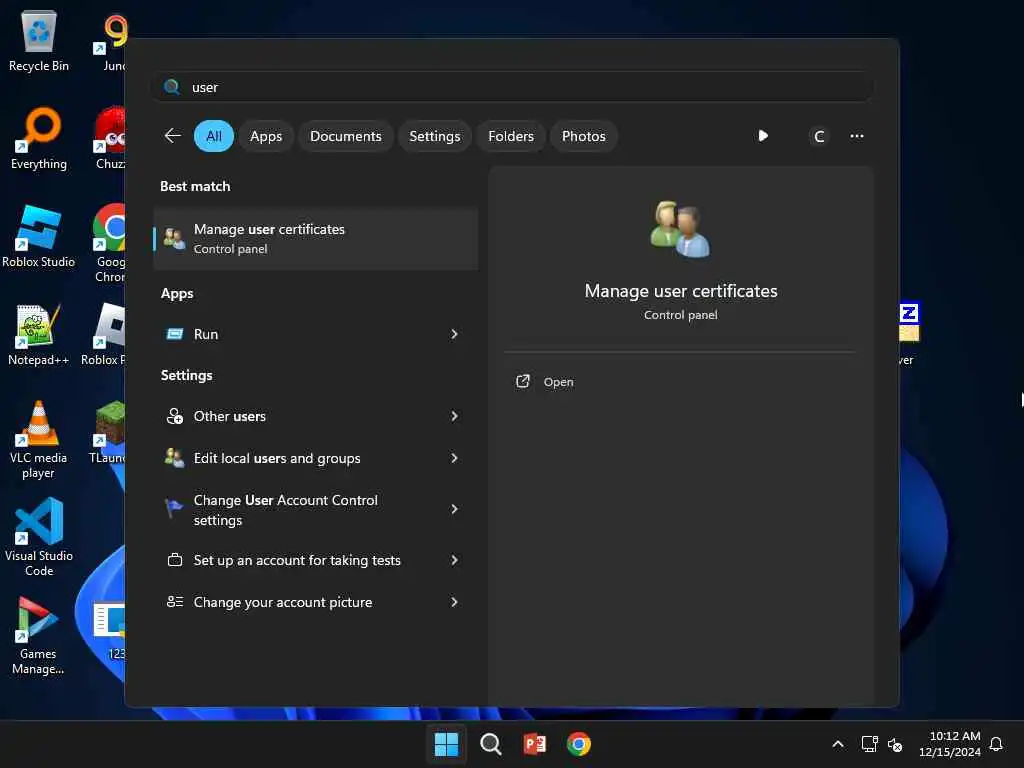Expand the Run result chevron
Screen dimensions: 1024x768
(x=455, y=334)
